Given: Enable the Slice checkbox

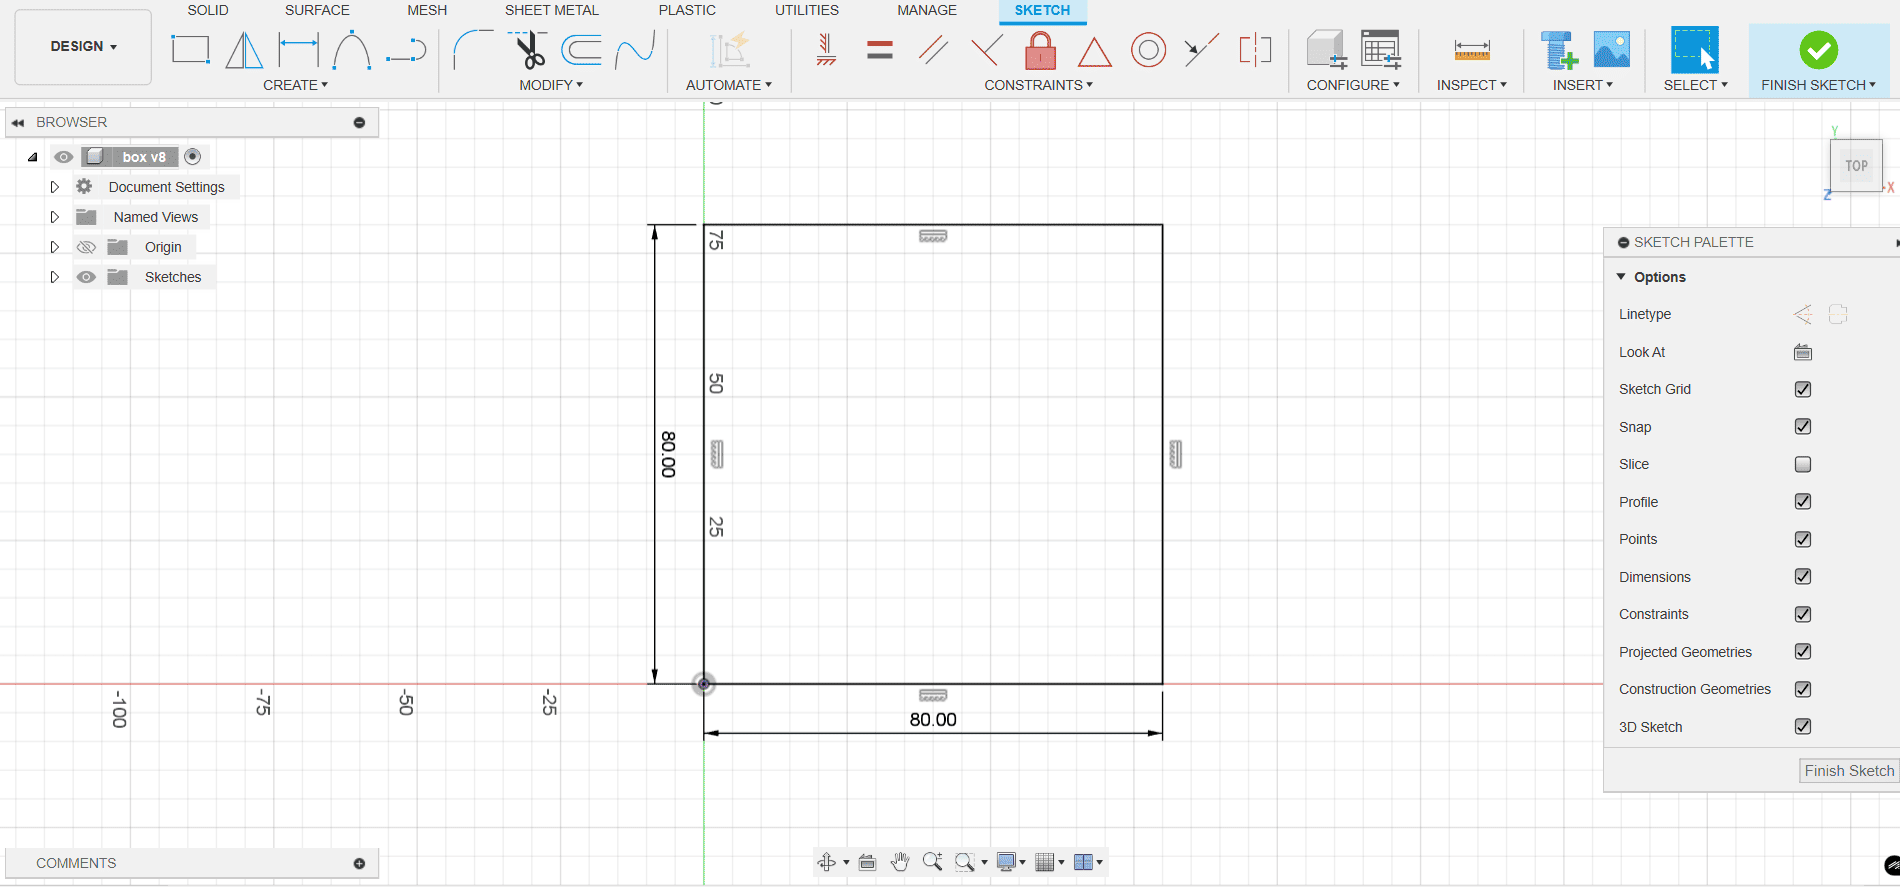Looking at the screenshot, I should click(1803, 464).
